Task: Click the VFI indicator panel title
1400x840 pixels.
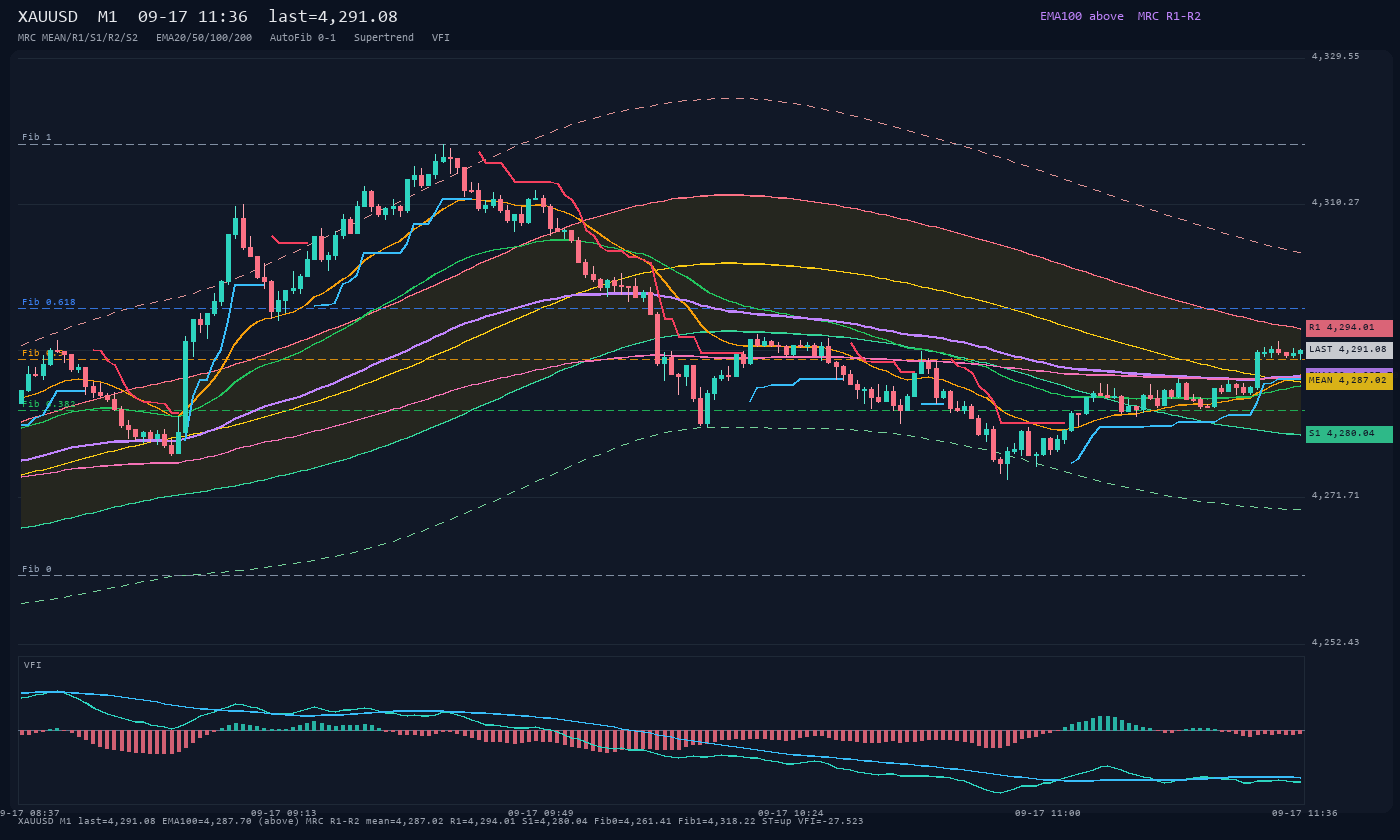Action: (33, 665)
